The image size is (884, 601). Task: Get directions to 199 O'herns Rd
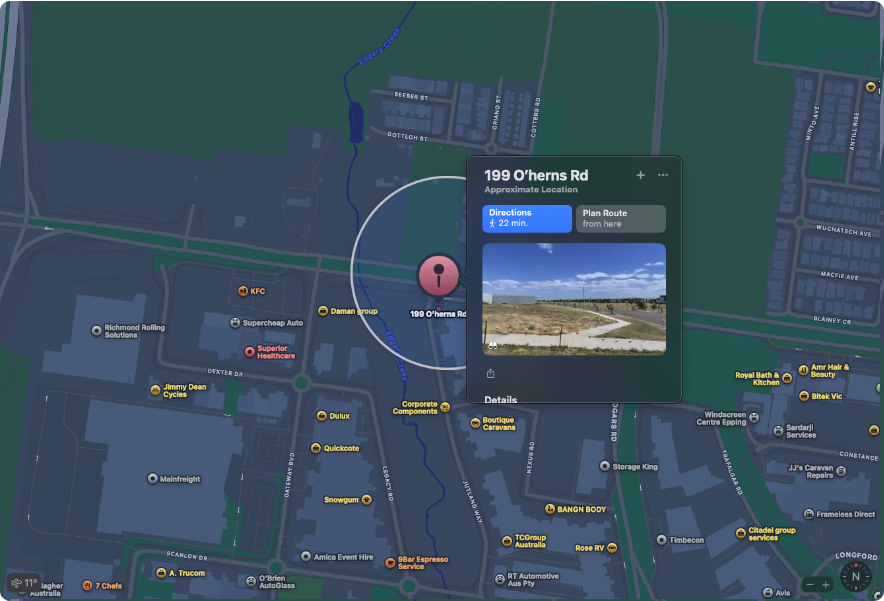(x=527, y=218)
